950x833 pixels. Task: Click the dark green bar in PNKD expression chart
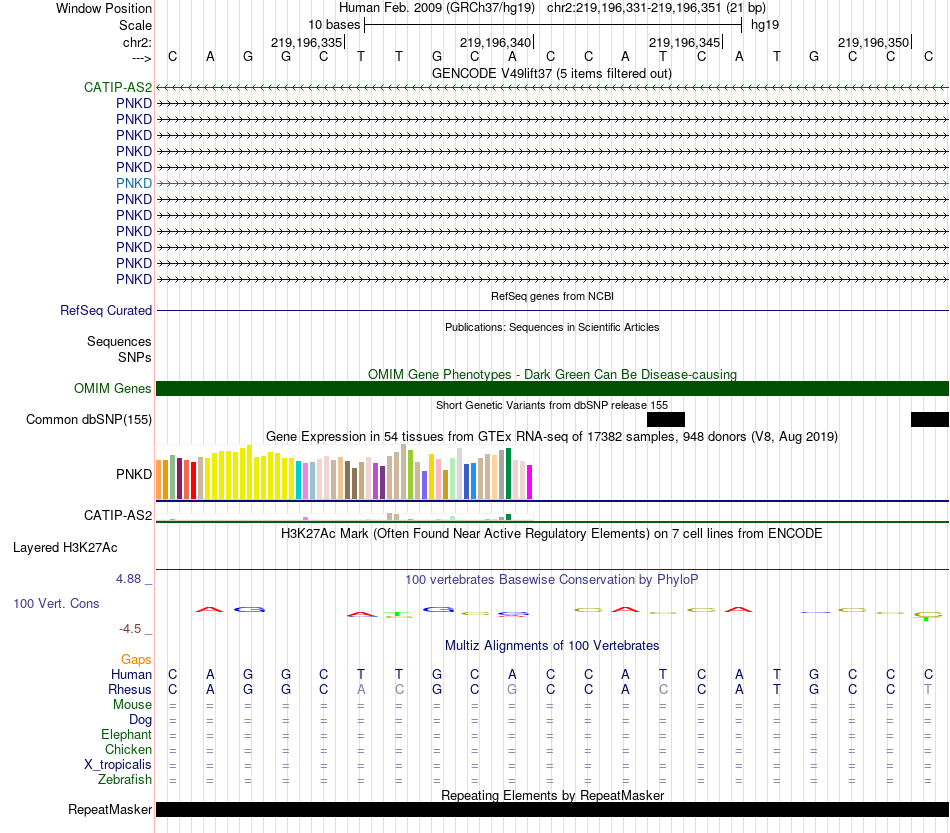coord(508,474)
